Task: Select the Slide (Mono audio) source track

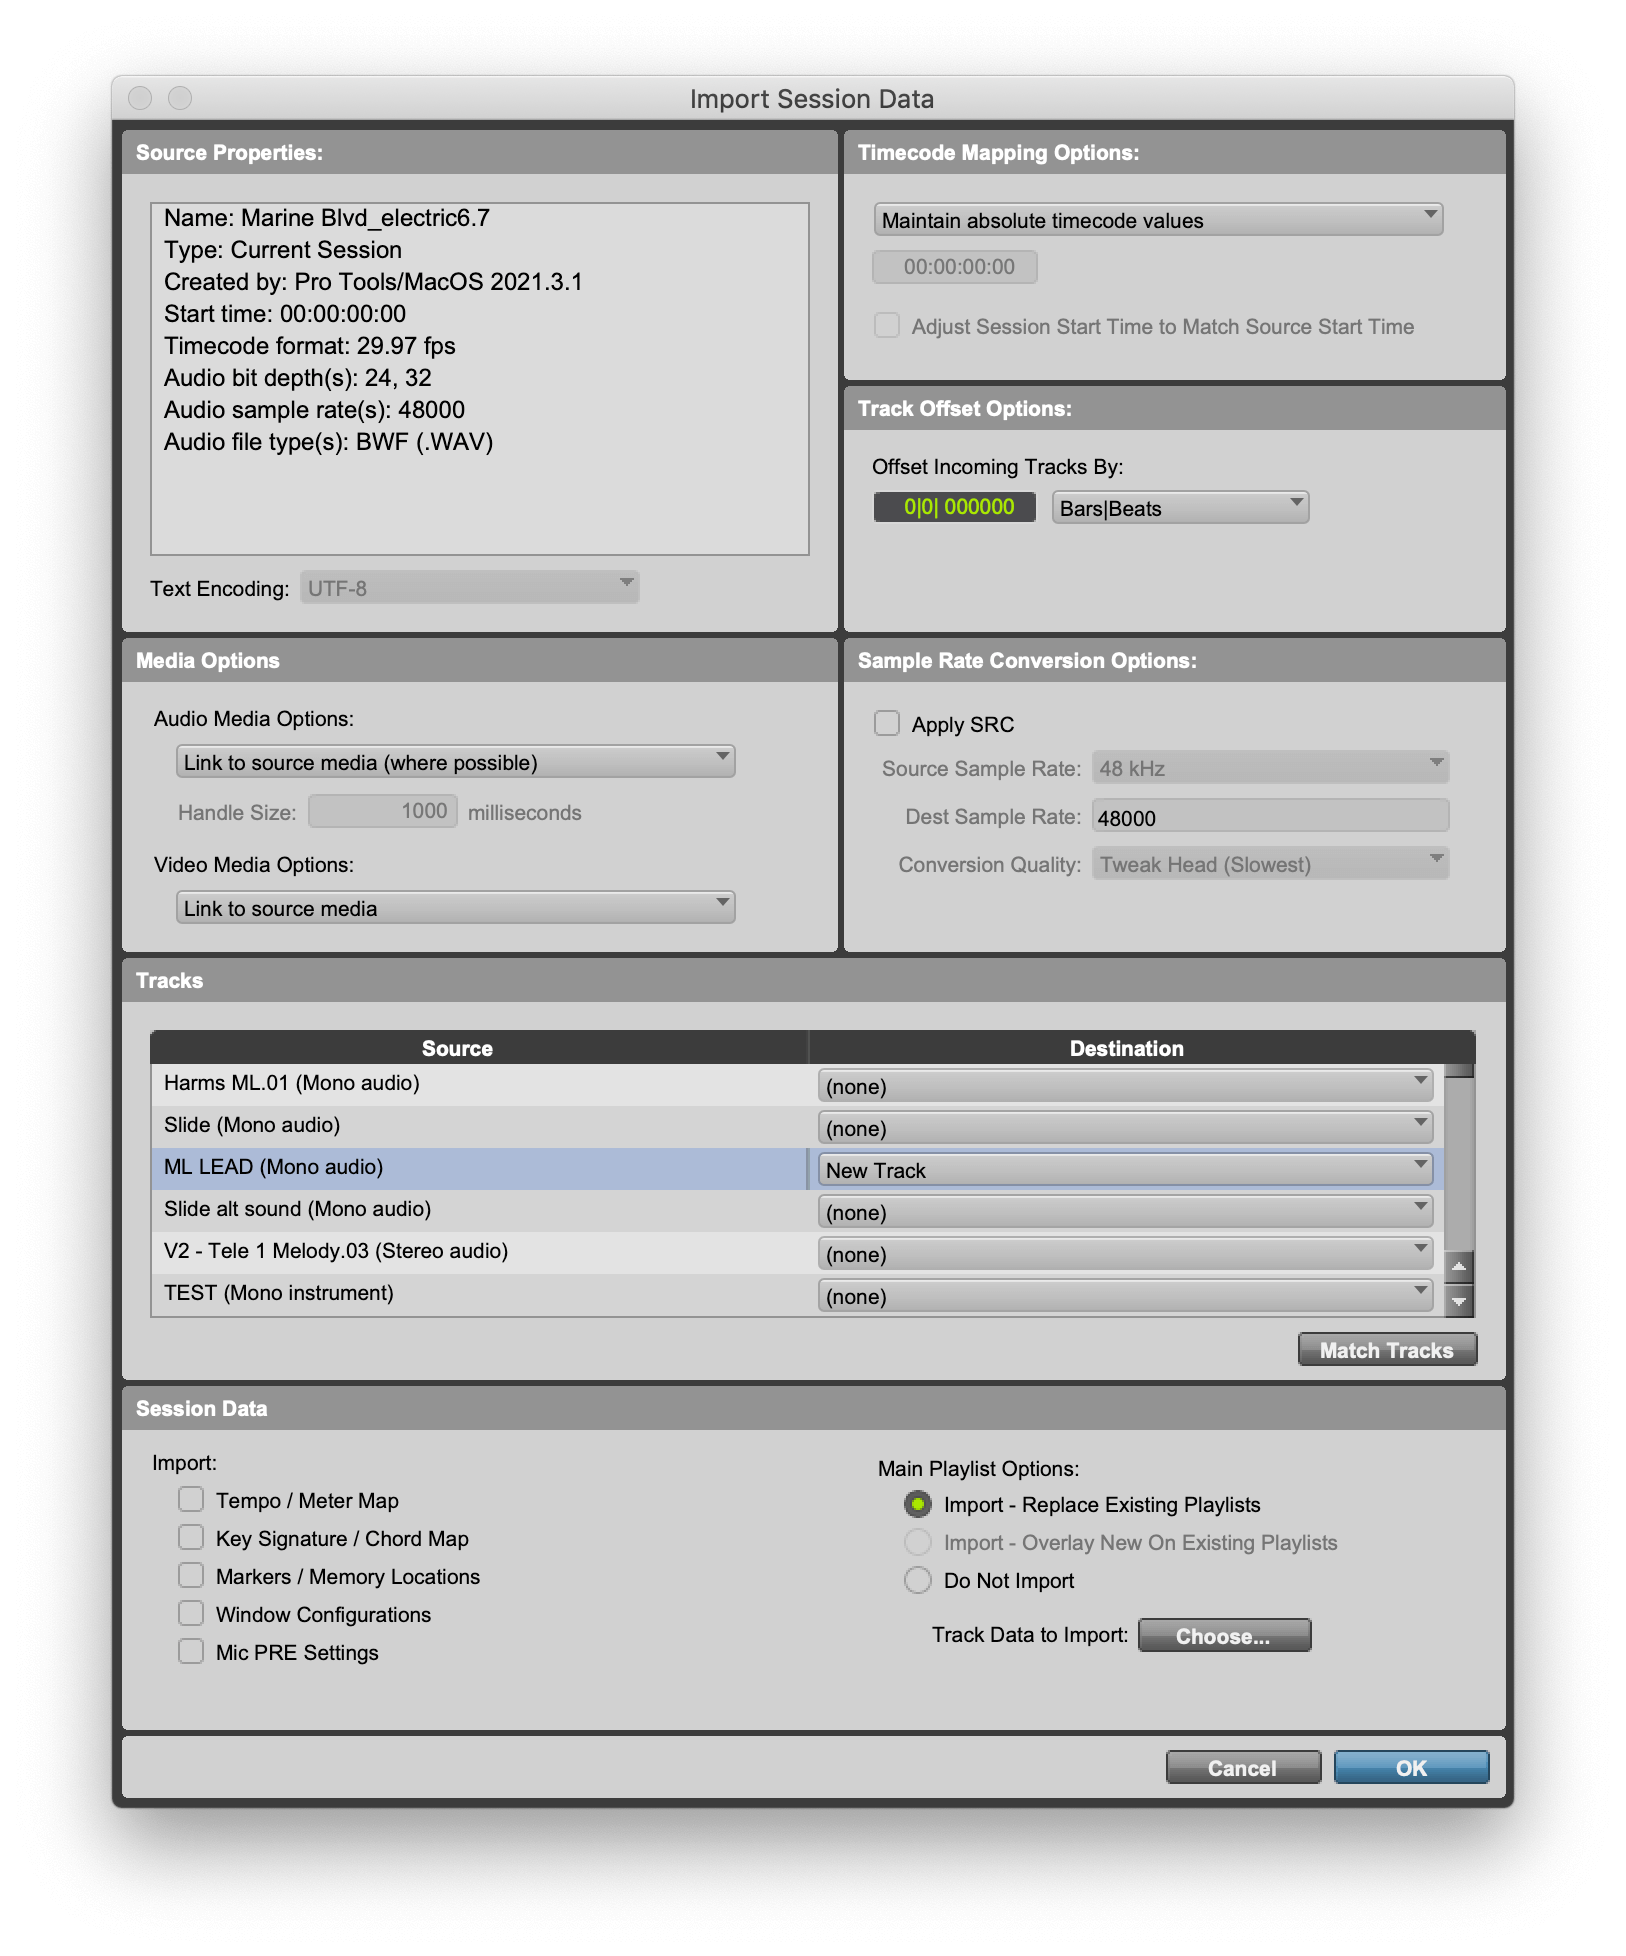Action: tap(479, 1126)
